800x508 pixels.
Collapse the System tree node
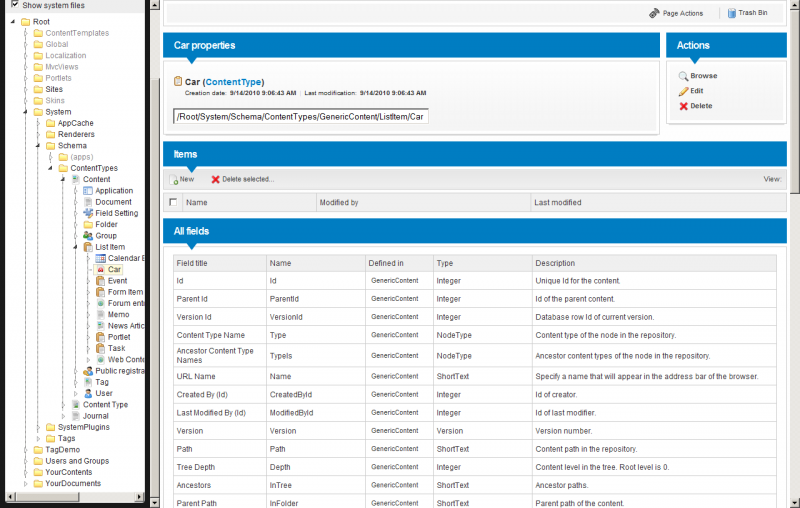pyautogui.click(x=26, y=112)
